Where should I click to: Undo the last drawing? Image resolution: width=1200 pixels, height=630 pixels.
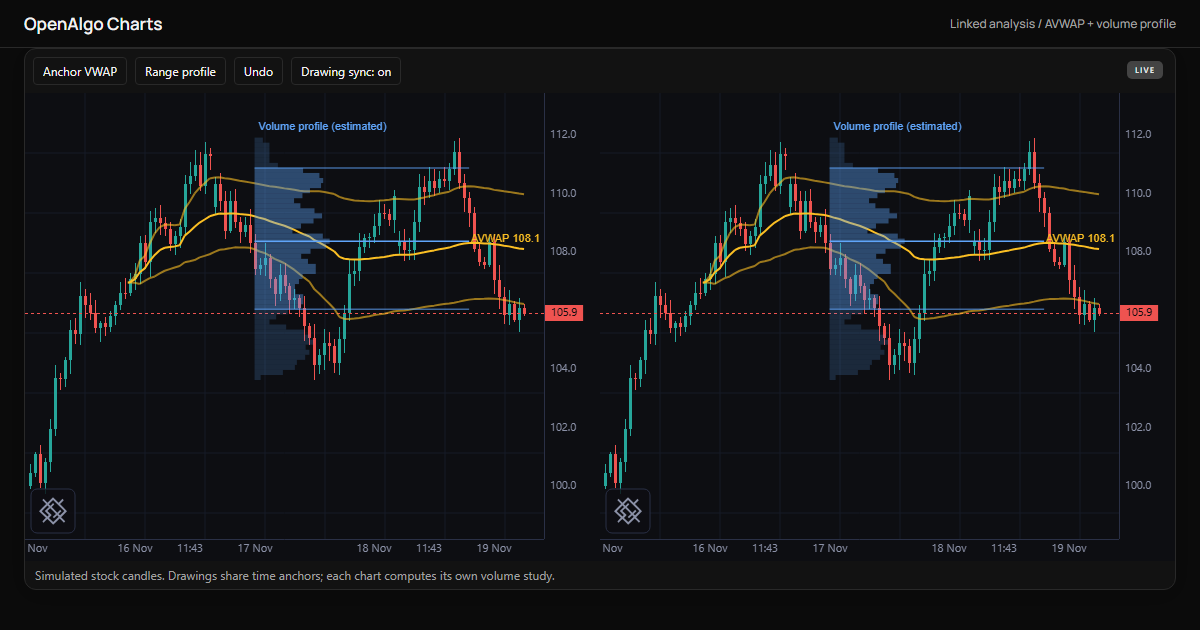point(258,72)
